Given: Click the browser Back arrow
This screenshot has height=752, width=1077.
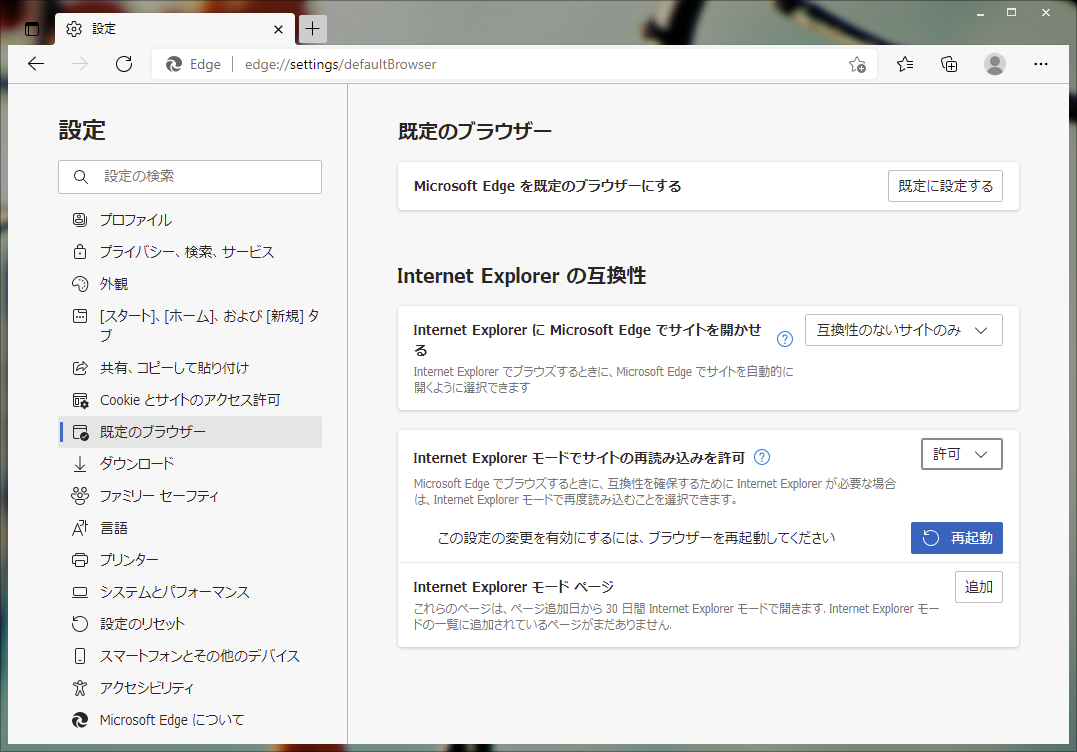Looking at the screenshot, I should pyautogui.click(x=36, y=64).
